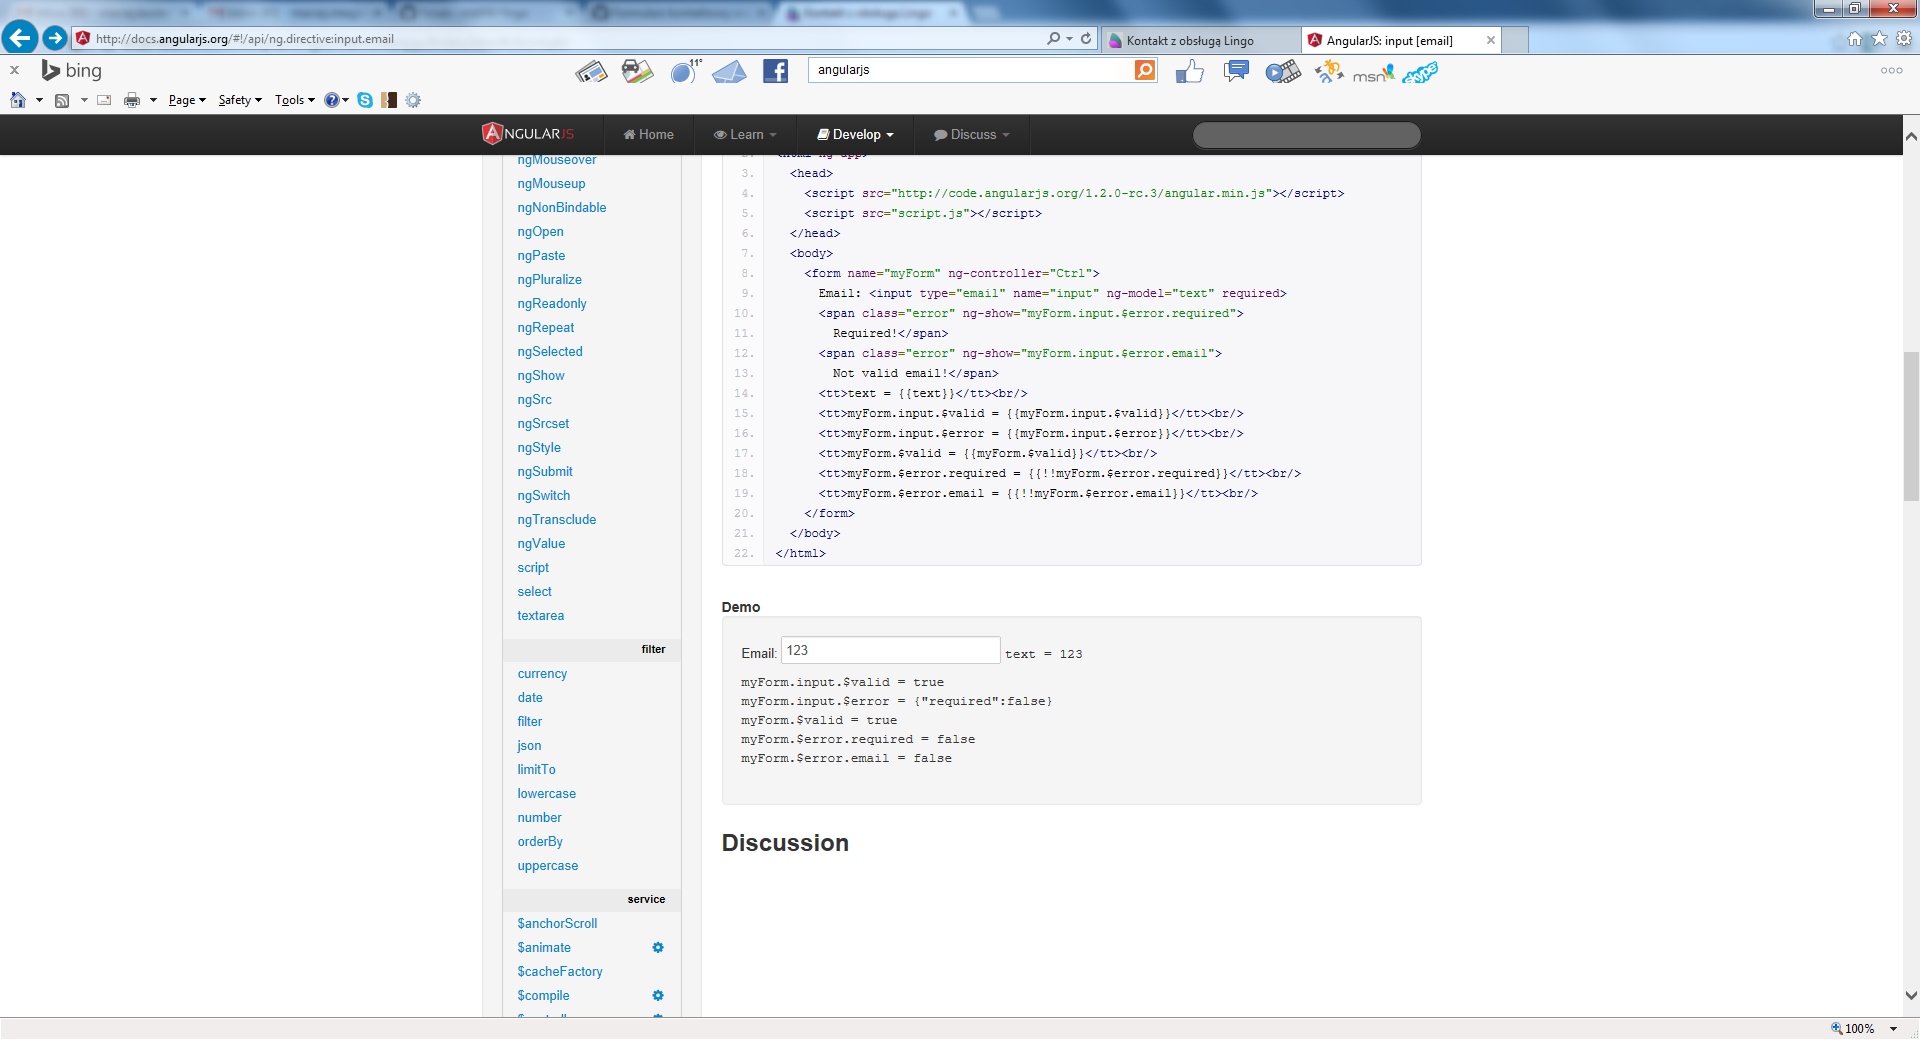Close the AngularJS: input [email] tab

tap(1491, 40)
